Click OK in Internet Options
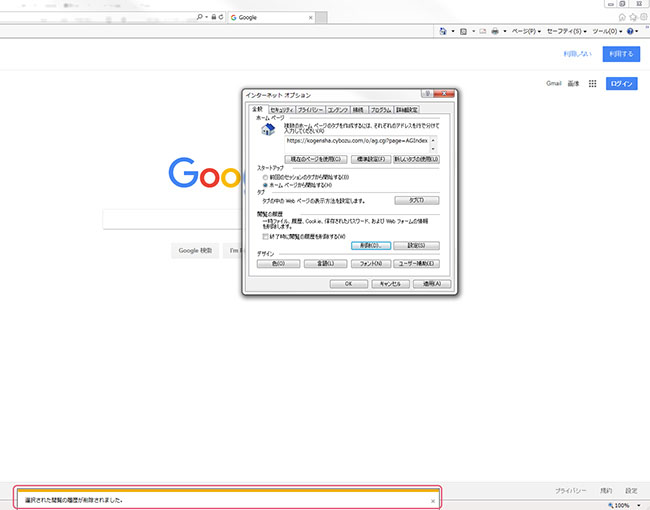The width and height of the screenshot is (650, 510). coord(349,284)
